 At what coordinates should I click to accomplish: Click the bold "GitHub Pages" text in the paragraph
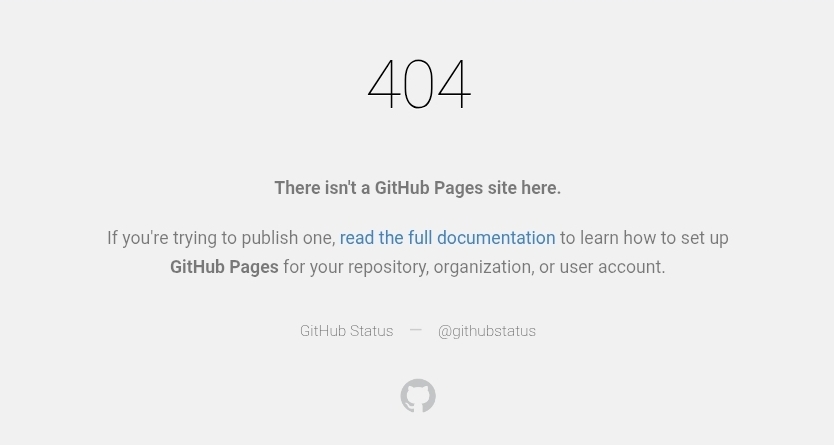(x=224, y=267)
